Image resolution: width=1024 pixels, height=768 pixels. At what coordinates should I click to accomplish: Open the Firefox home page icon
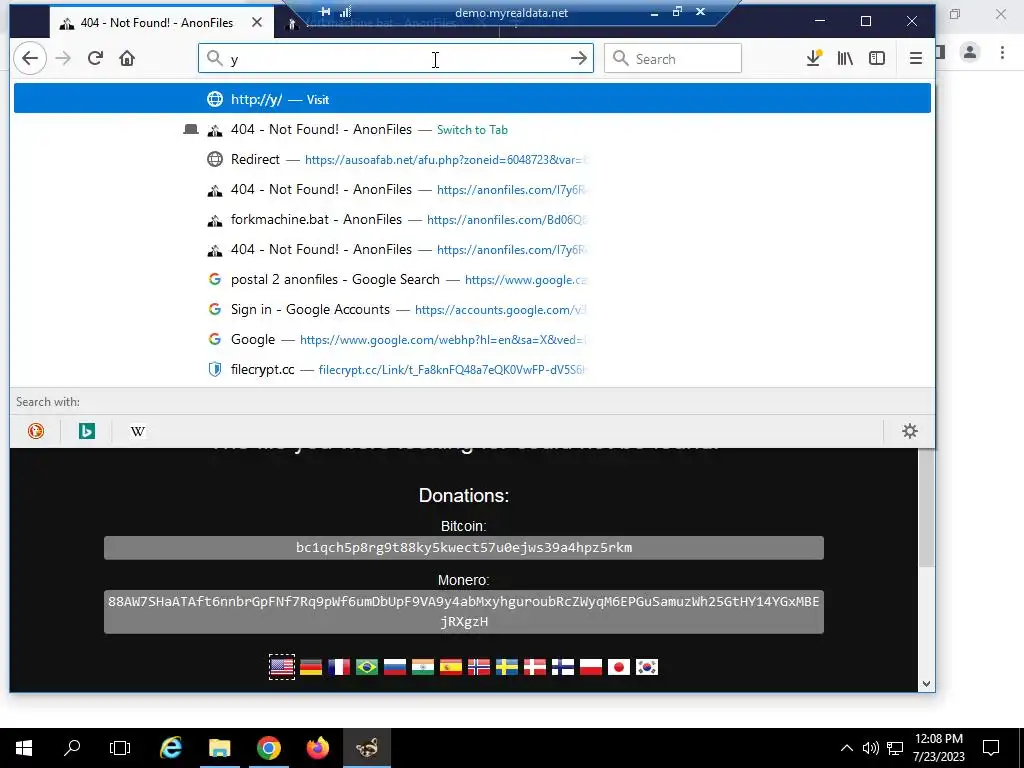click(127, 59)
